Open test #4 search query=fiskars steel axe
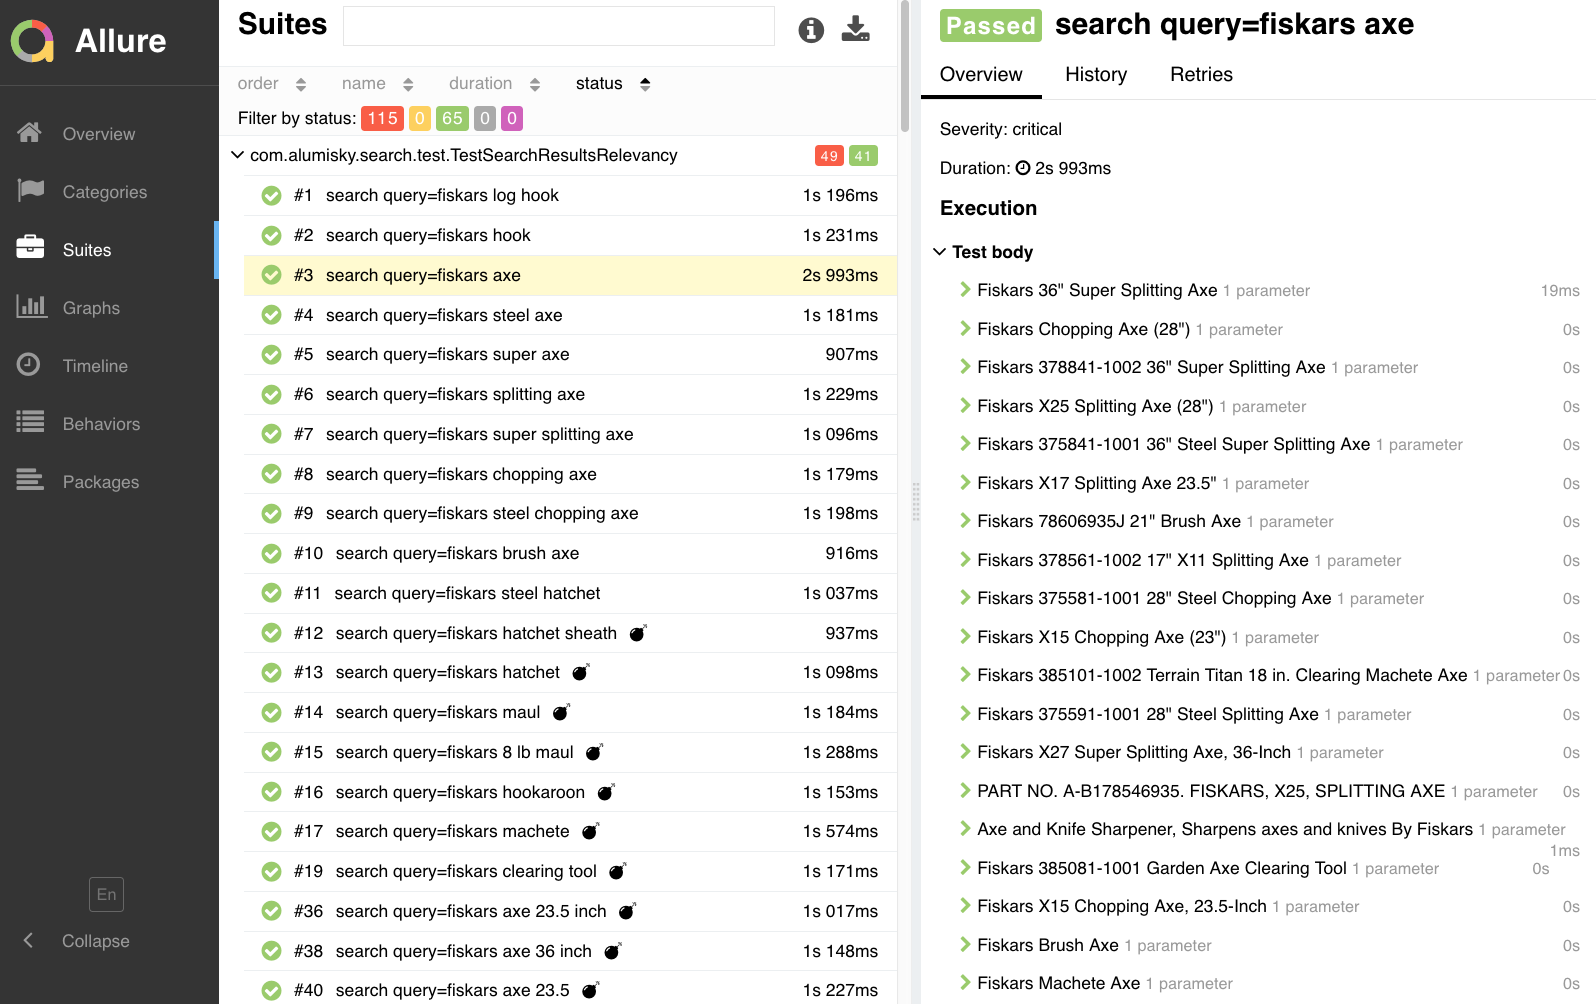 point(570,315)
